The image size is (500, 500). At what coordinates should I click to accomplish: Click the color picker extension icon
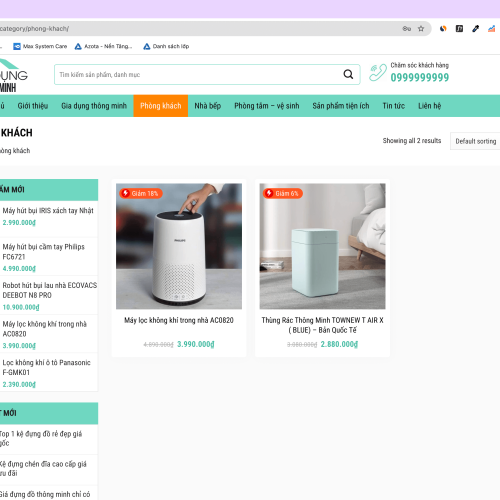tap(475, 29)
